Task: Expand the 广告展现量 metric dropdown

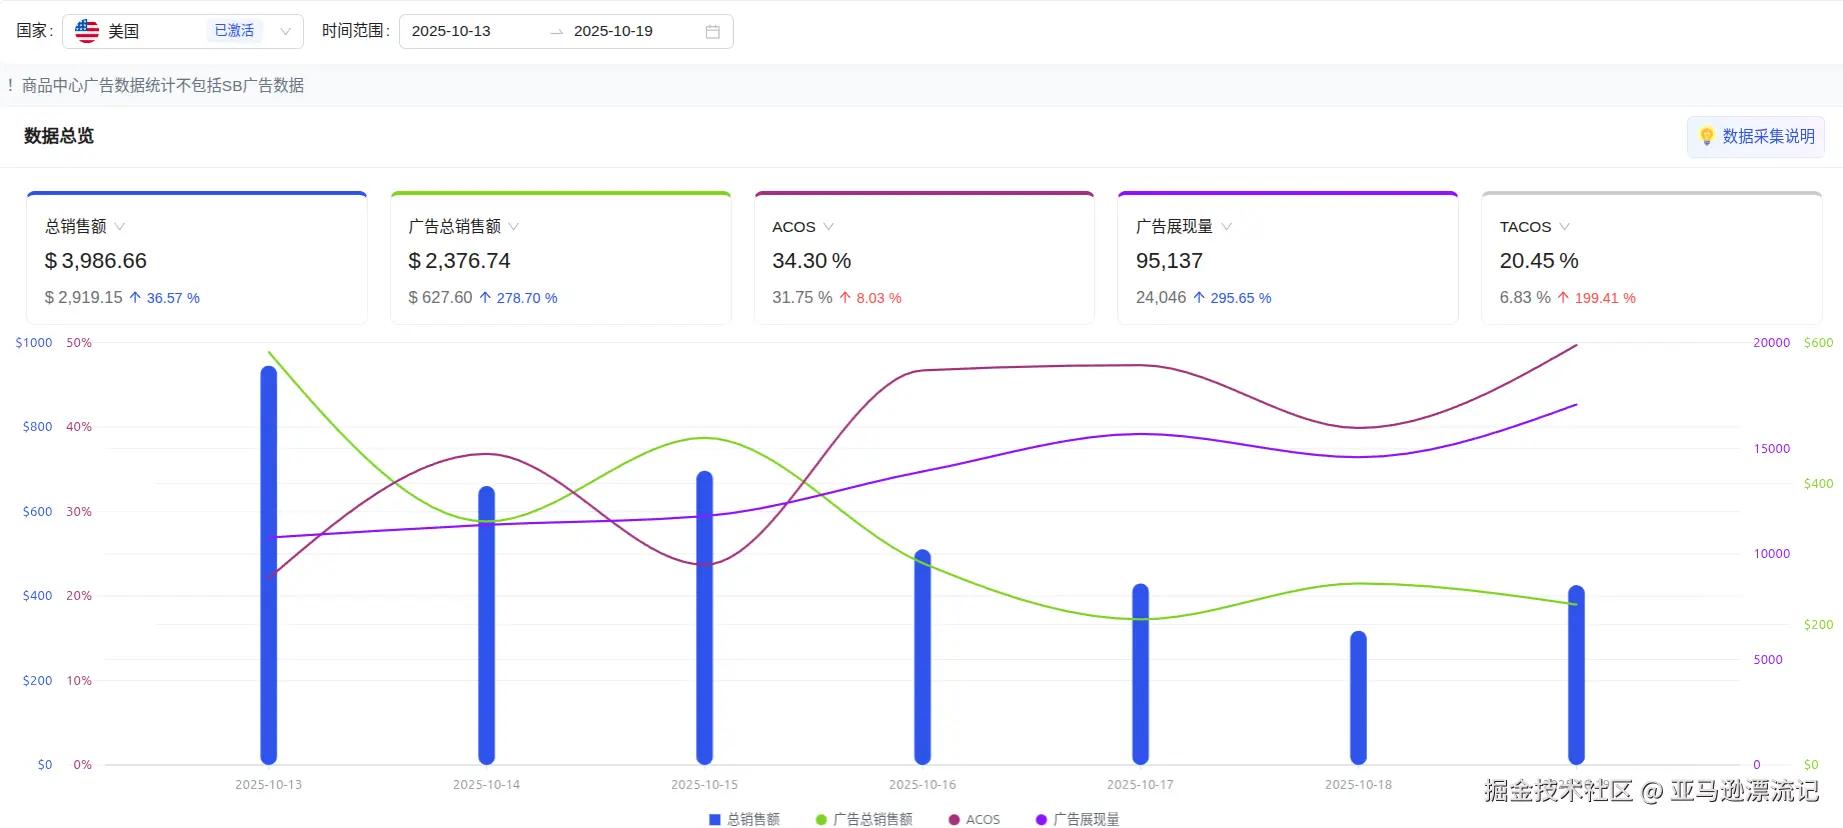Action: [x=1226, y=227]
